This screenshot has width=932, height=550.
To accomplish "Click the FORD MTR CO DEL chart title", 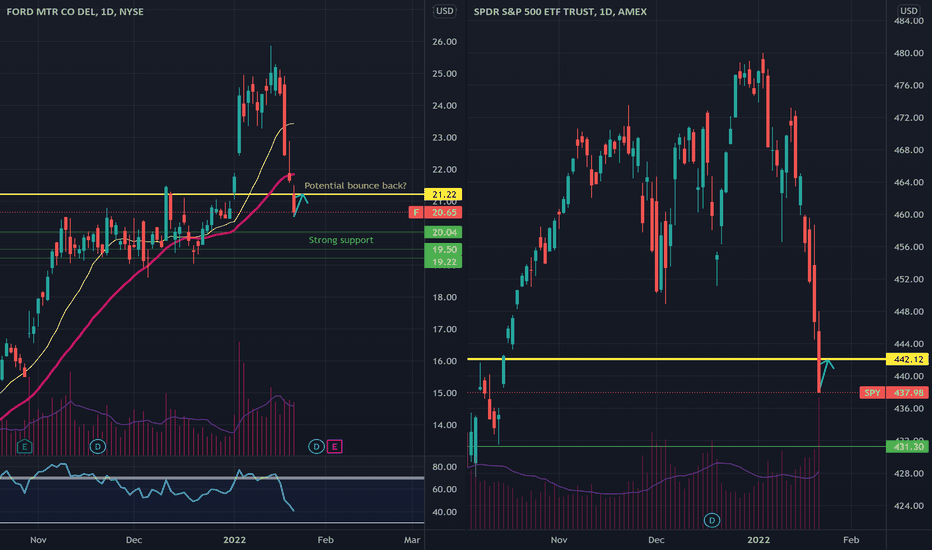I will click(x=75, y=11).
